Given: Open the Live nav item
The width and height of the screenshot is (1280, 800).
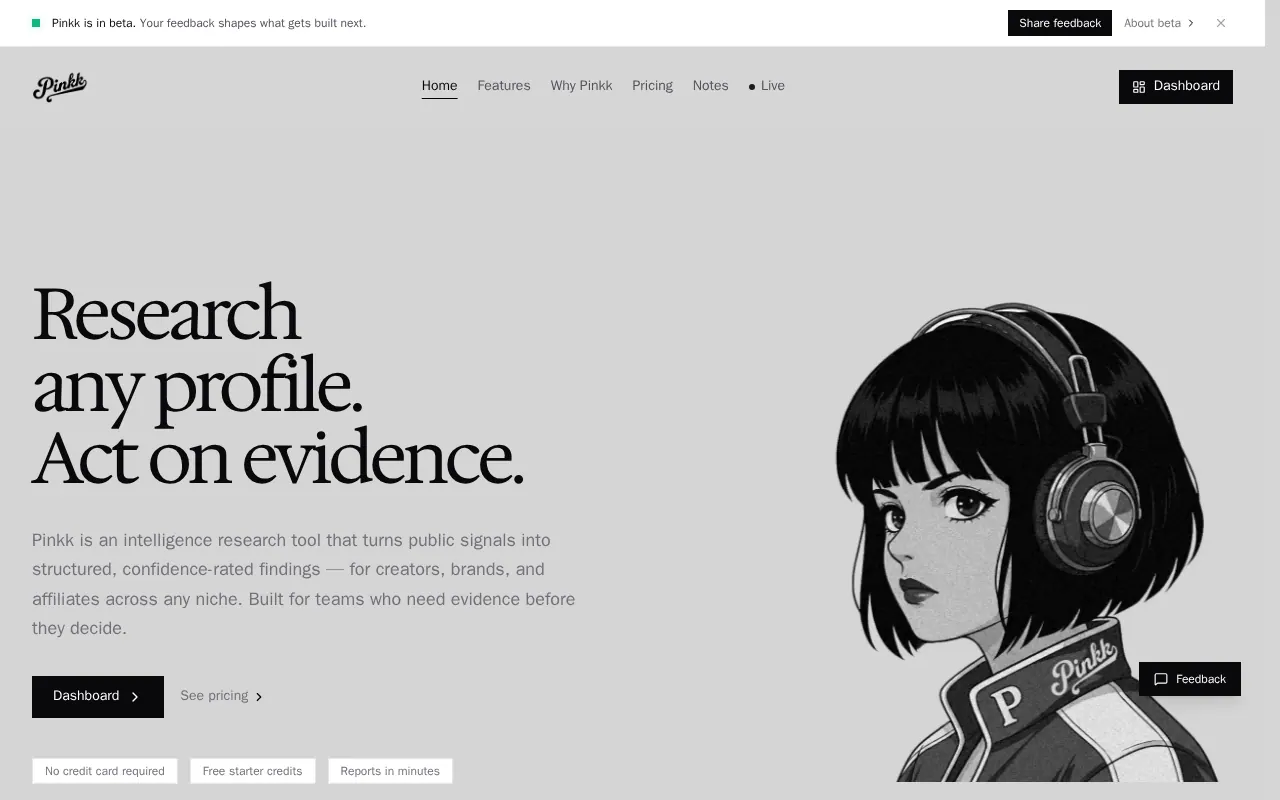Looking at the screenshot, I should pos(767,86).
